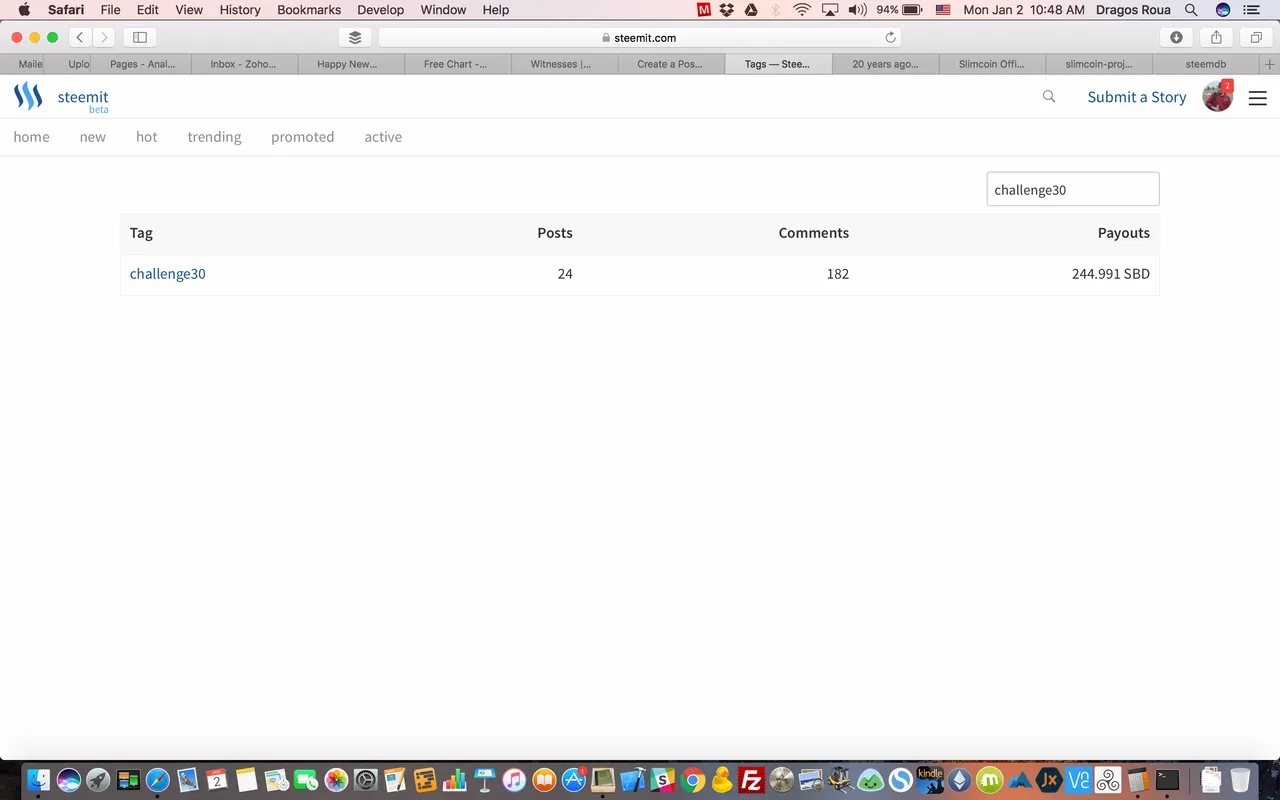This screenshot has width=1280, height=800.
Task: Click the layers extension icon beside address bar
Action: tap(355, 37)
